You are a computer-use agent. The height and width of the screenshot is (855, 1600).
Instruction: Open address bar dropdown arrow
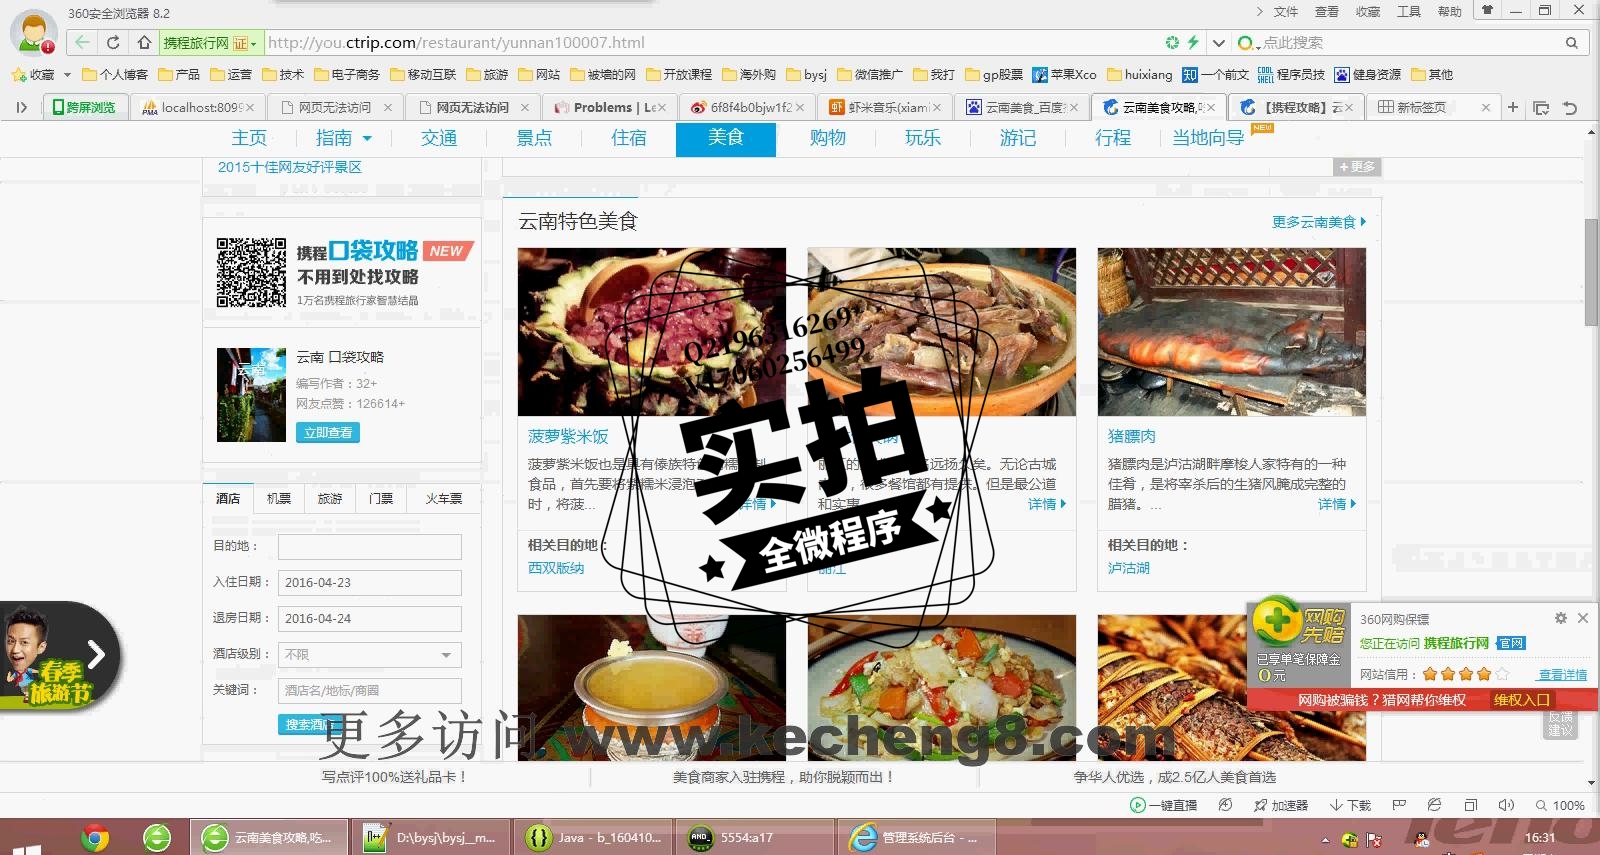[1218, 43]
